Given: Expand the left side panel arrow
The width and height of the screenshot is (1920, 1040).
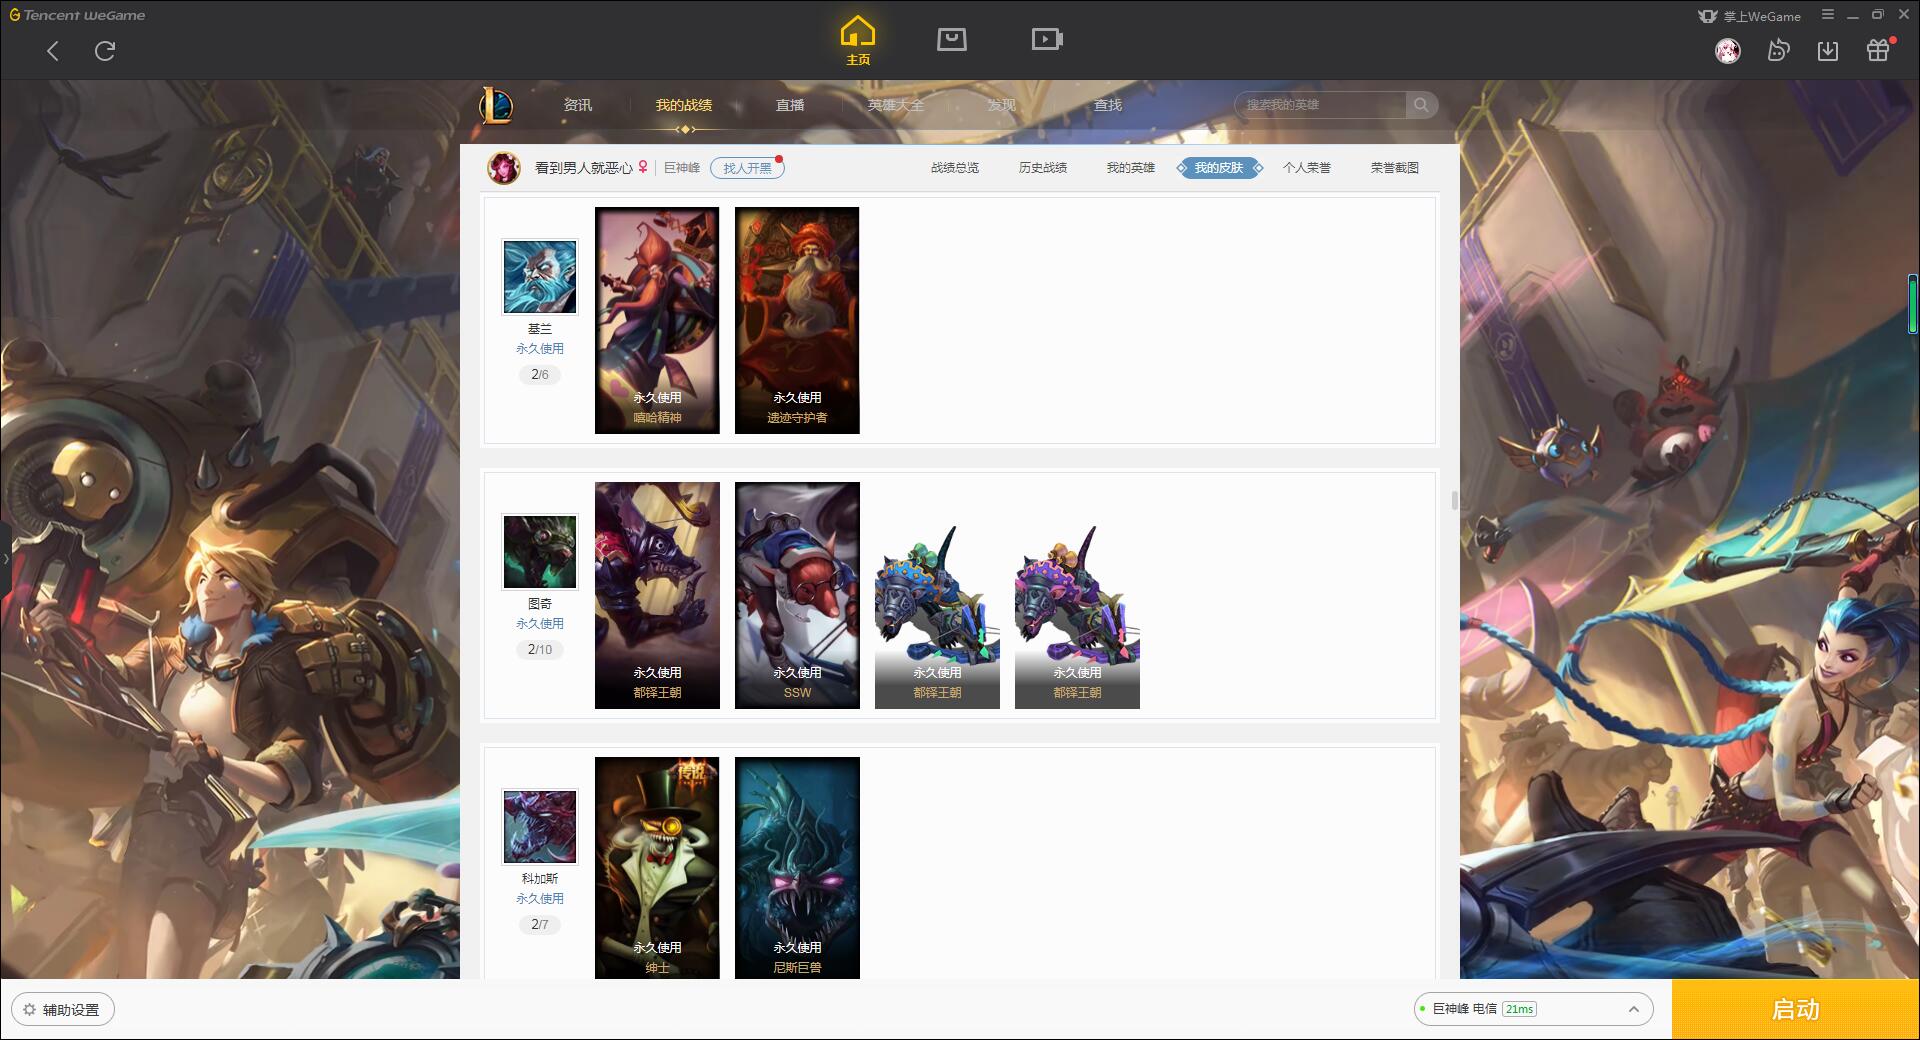Looking at the screenshot, I should (5, 559).
